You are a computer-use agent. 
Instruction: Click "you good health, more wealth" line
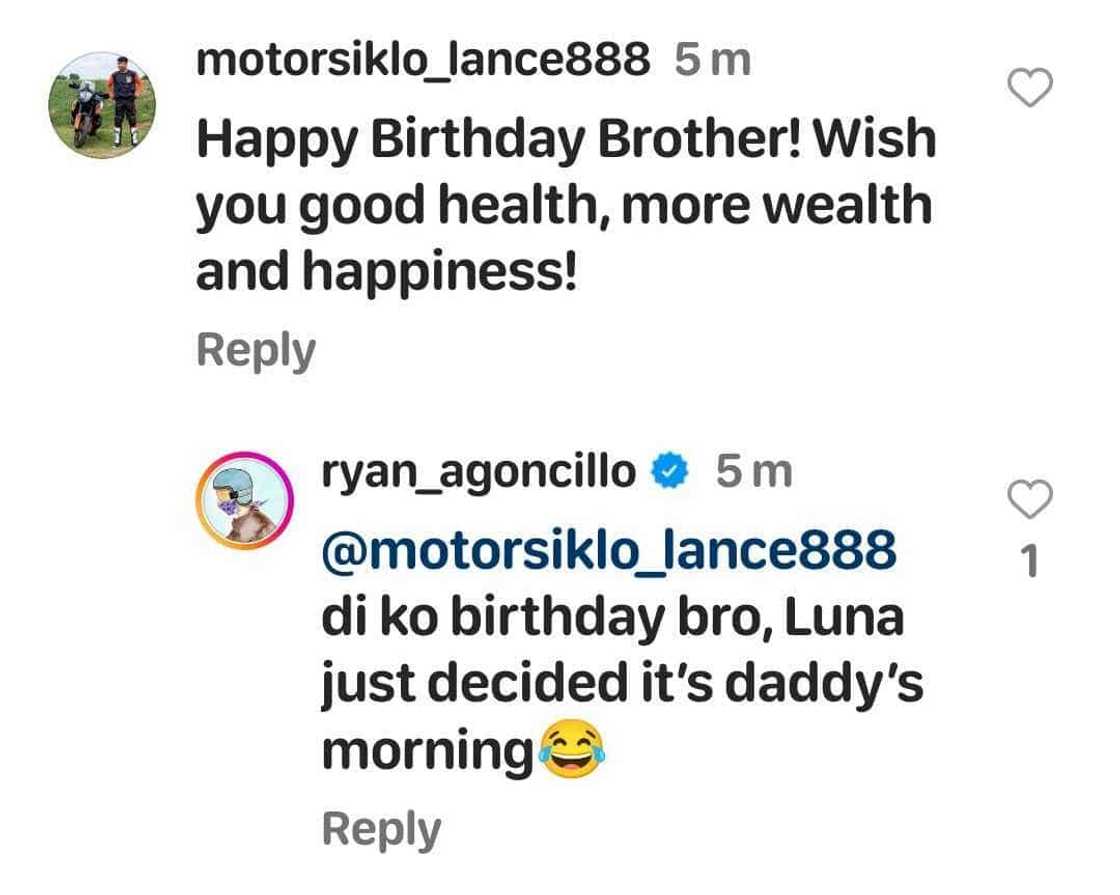(563, 207)
